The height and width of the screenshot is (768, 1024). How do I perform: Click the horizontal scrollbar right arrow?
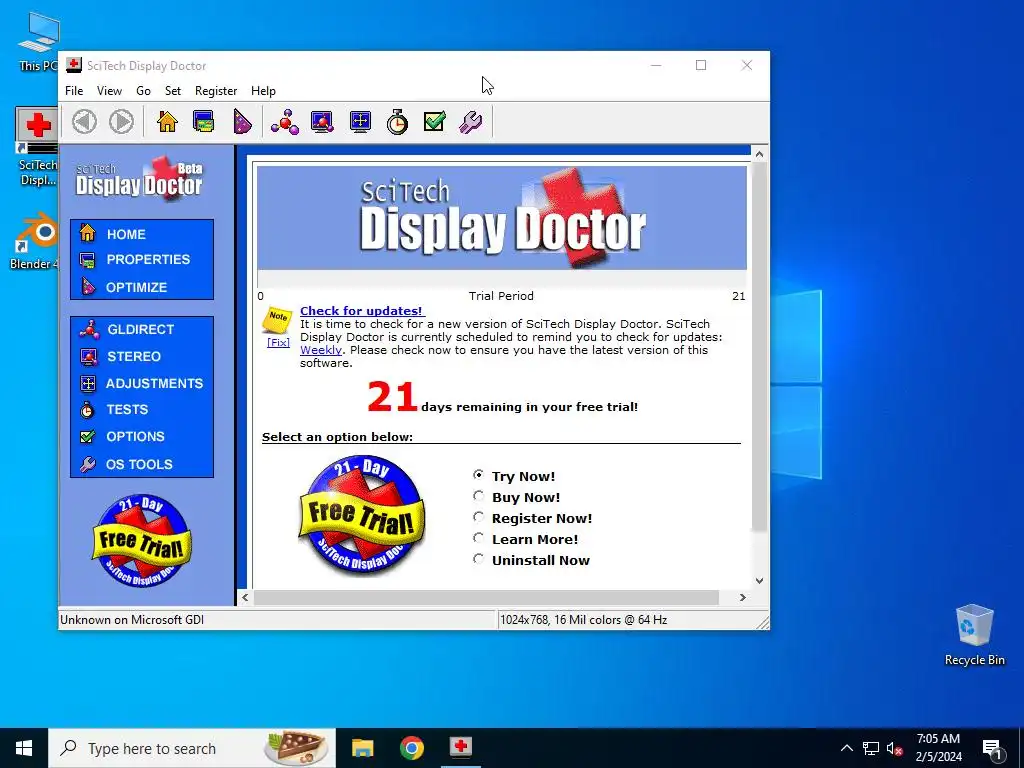coord(743,597)
